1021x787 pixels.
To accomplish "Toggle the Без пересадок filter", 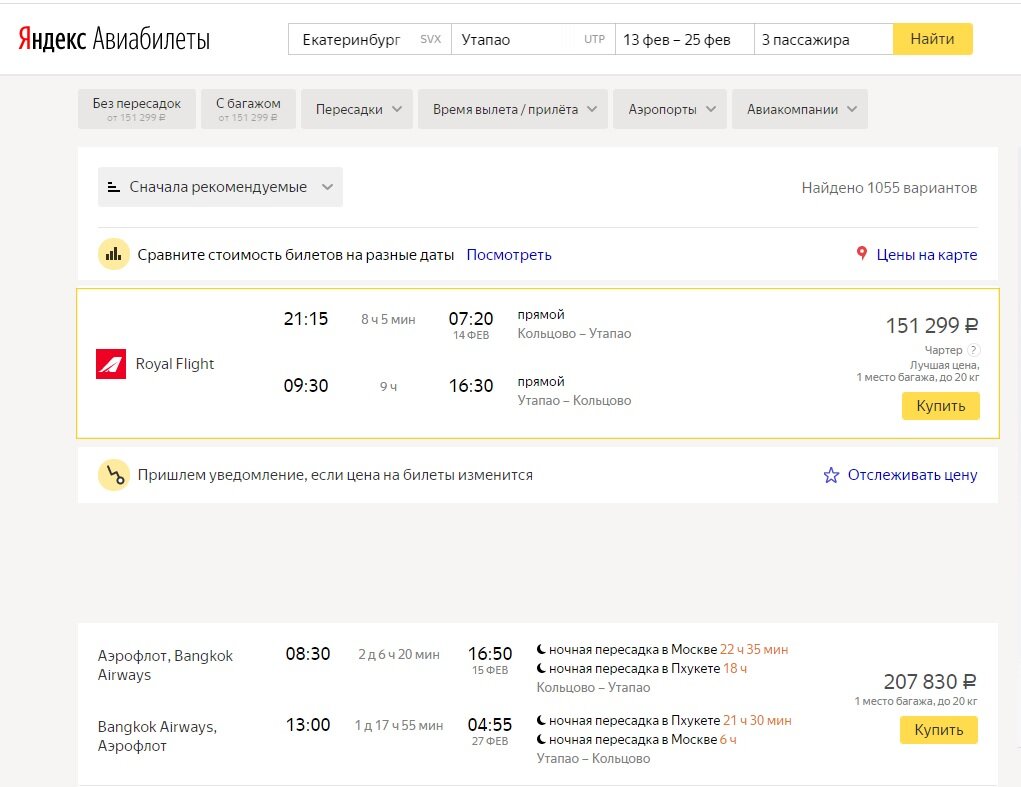I will (137, 109).
